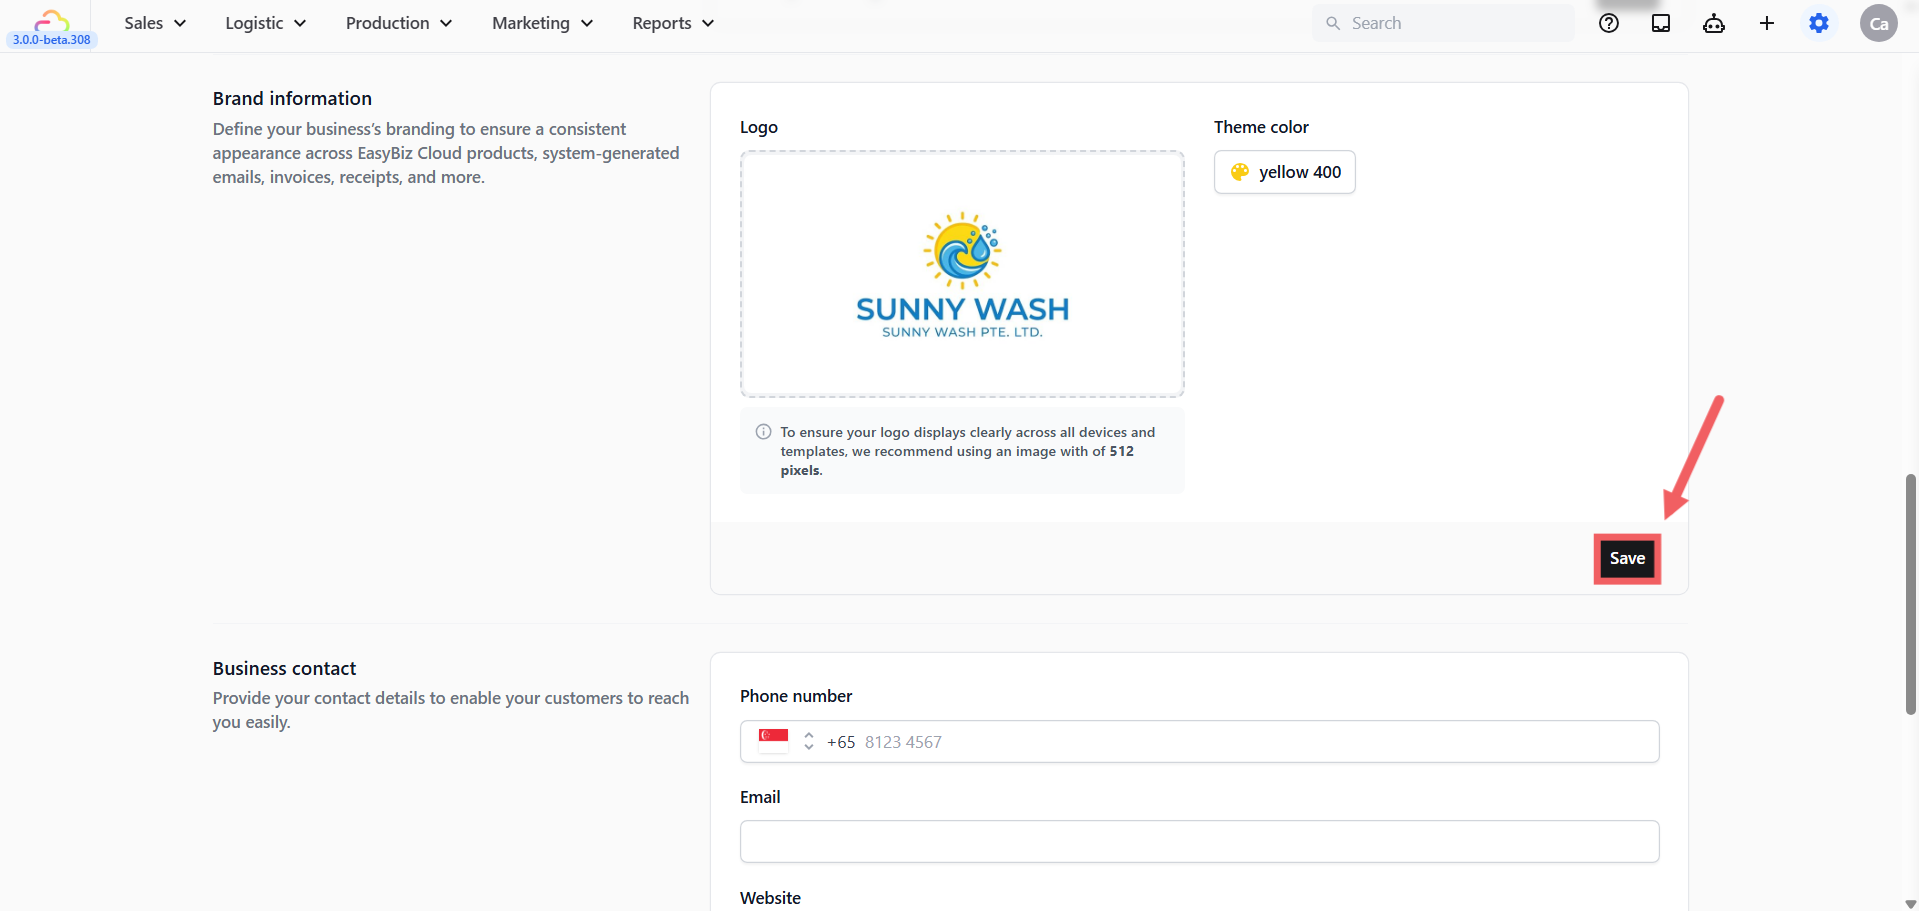Click the Brand information heading
Screen dimensions: 1920x912
292,98
